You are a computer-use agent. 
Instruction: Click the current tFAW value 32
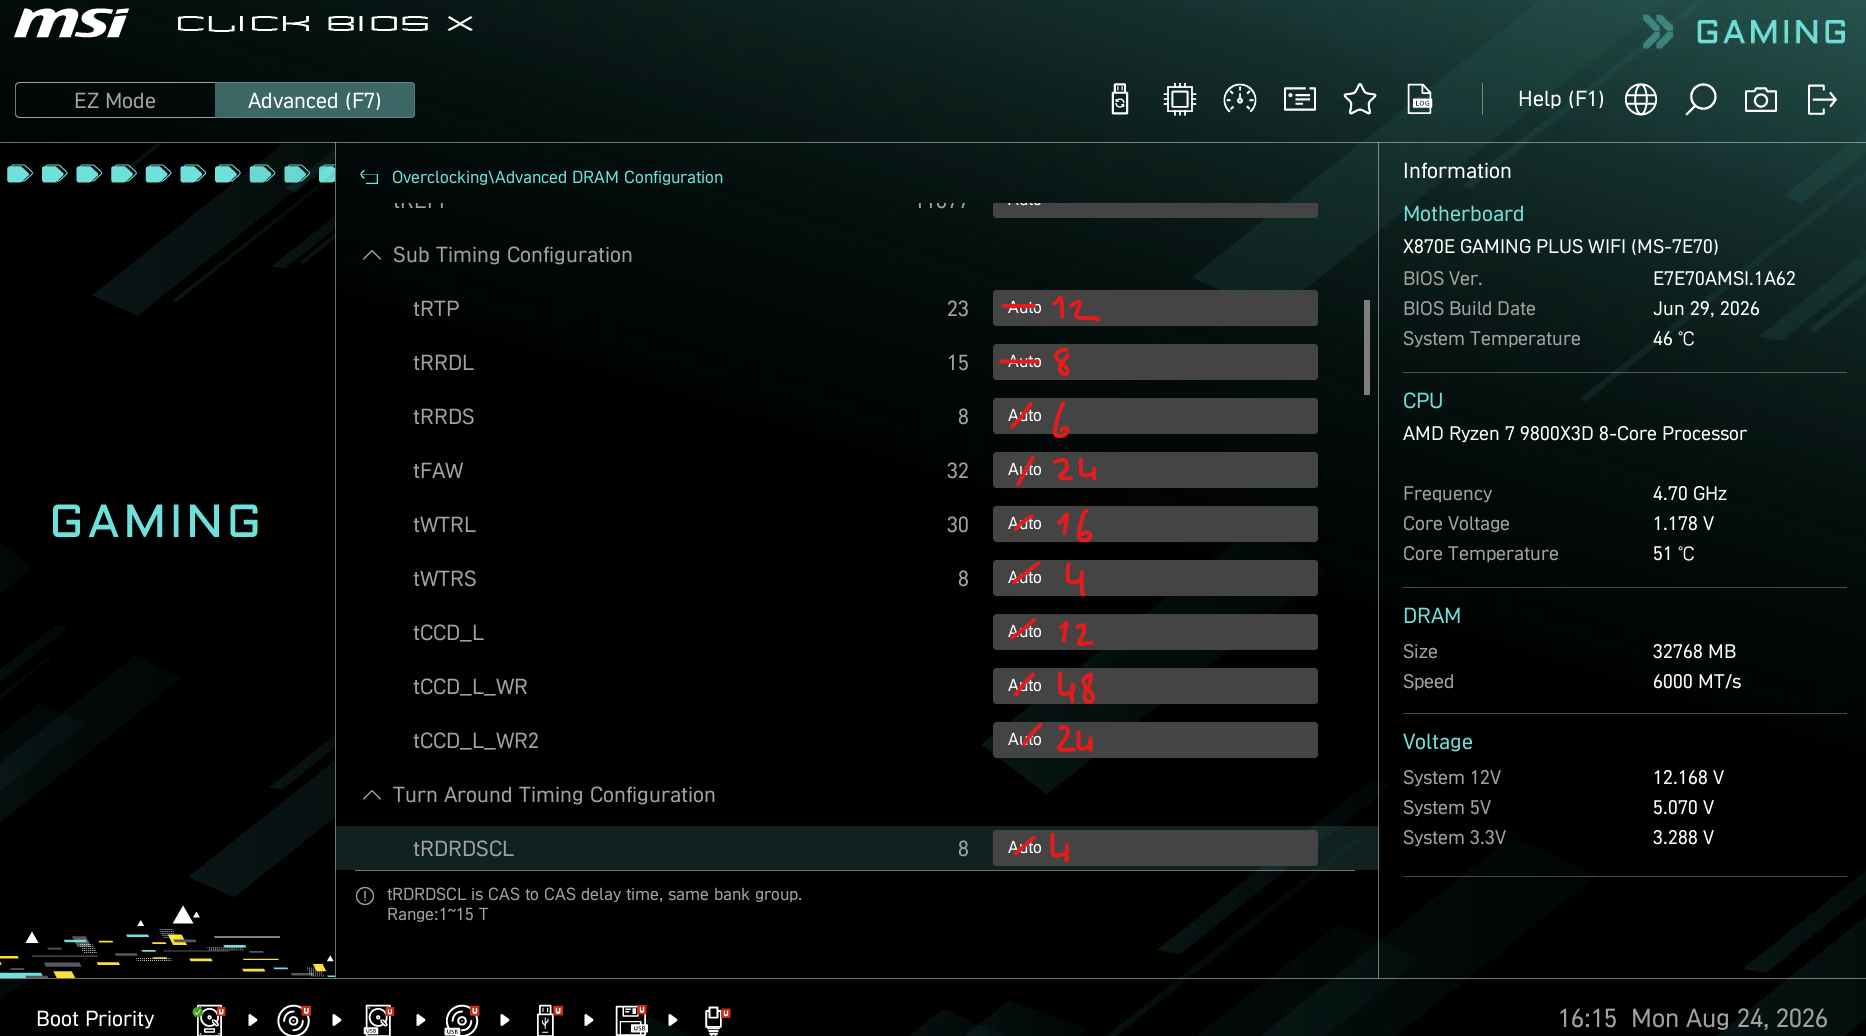(x=958, y=471)
